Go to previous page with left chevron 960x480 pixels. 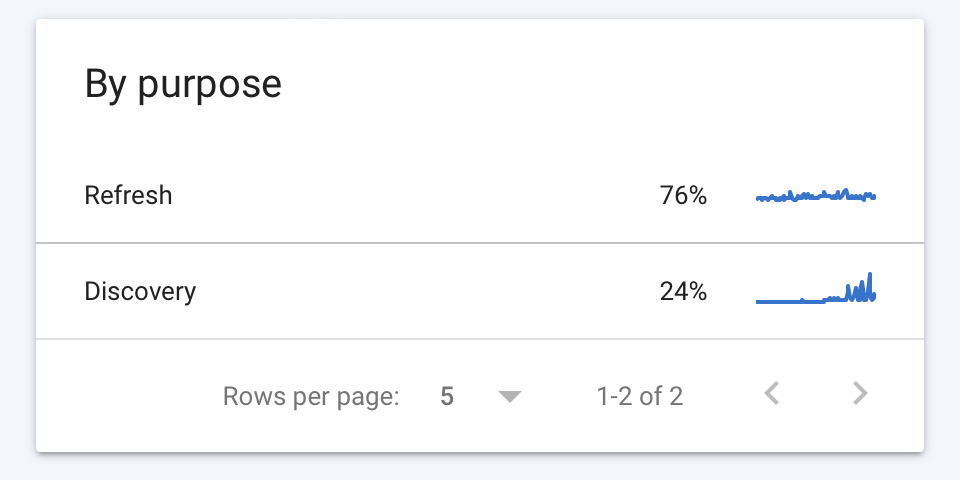(771, 393)
